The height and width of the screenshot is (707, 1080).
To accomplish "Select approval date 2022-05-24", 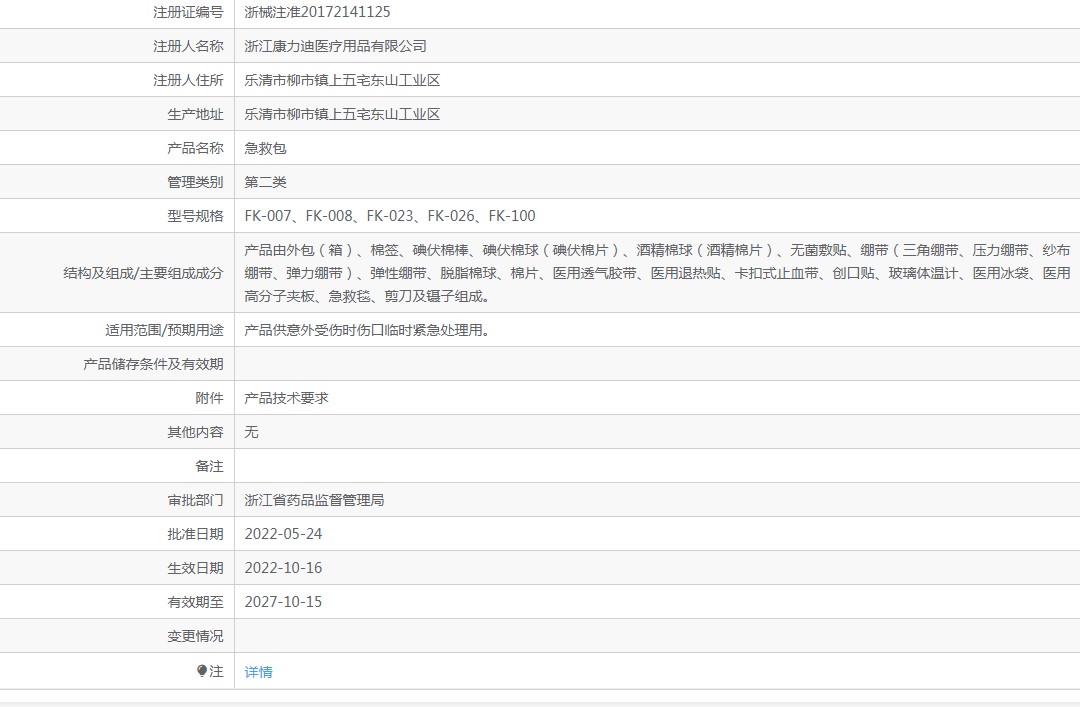I will [x=283, y=534].
